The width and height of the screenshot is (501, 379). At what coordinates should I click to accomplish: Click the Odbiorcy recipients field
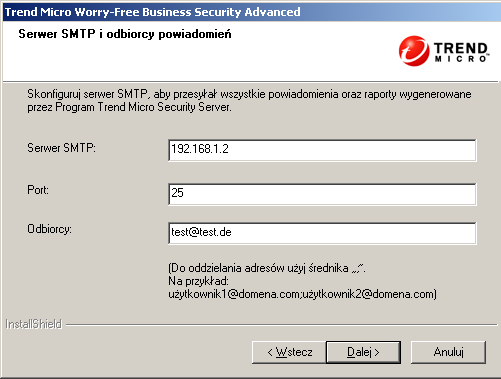[x=322, y=233]
